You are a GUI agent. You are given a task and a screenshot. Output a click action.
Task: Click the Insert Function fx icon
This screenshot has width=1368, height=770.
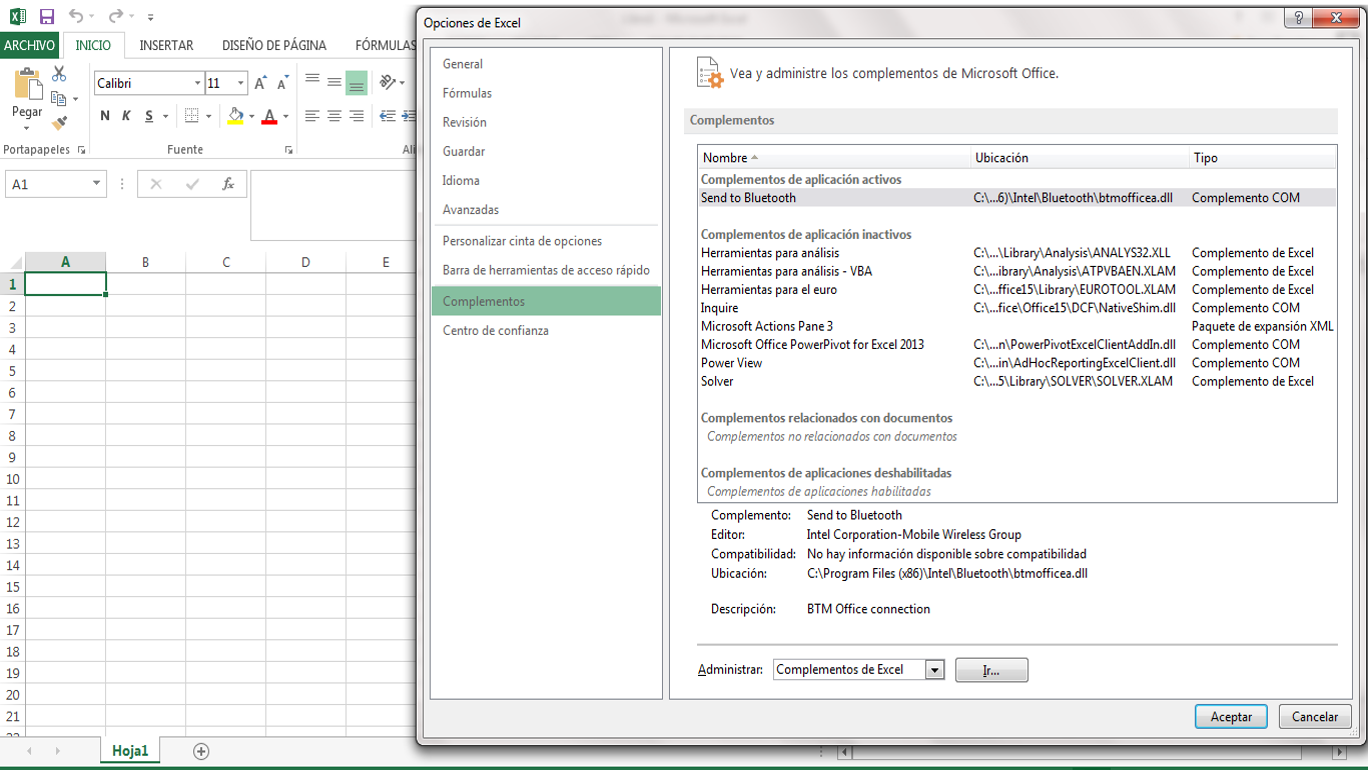point(228,184)
